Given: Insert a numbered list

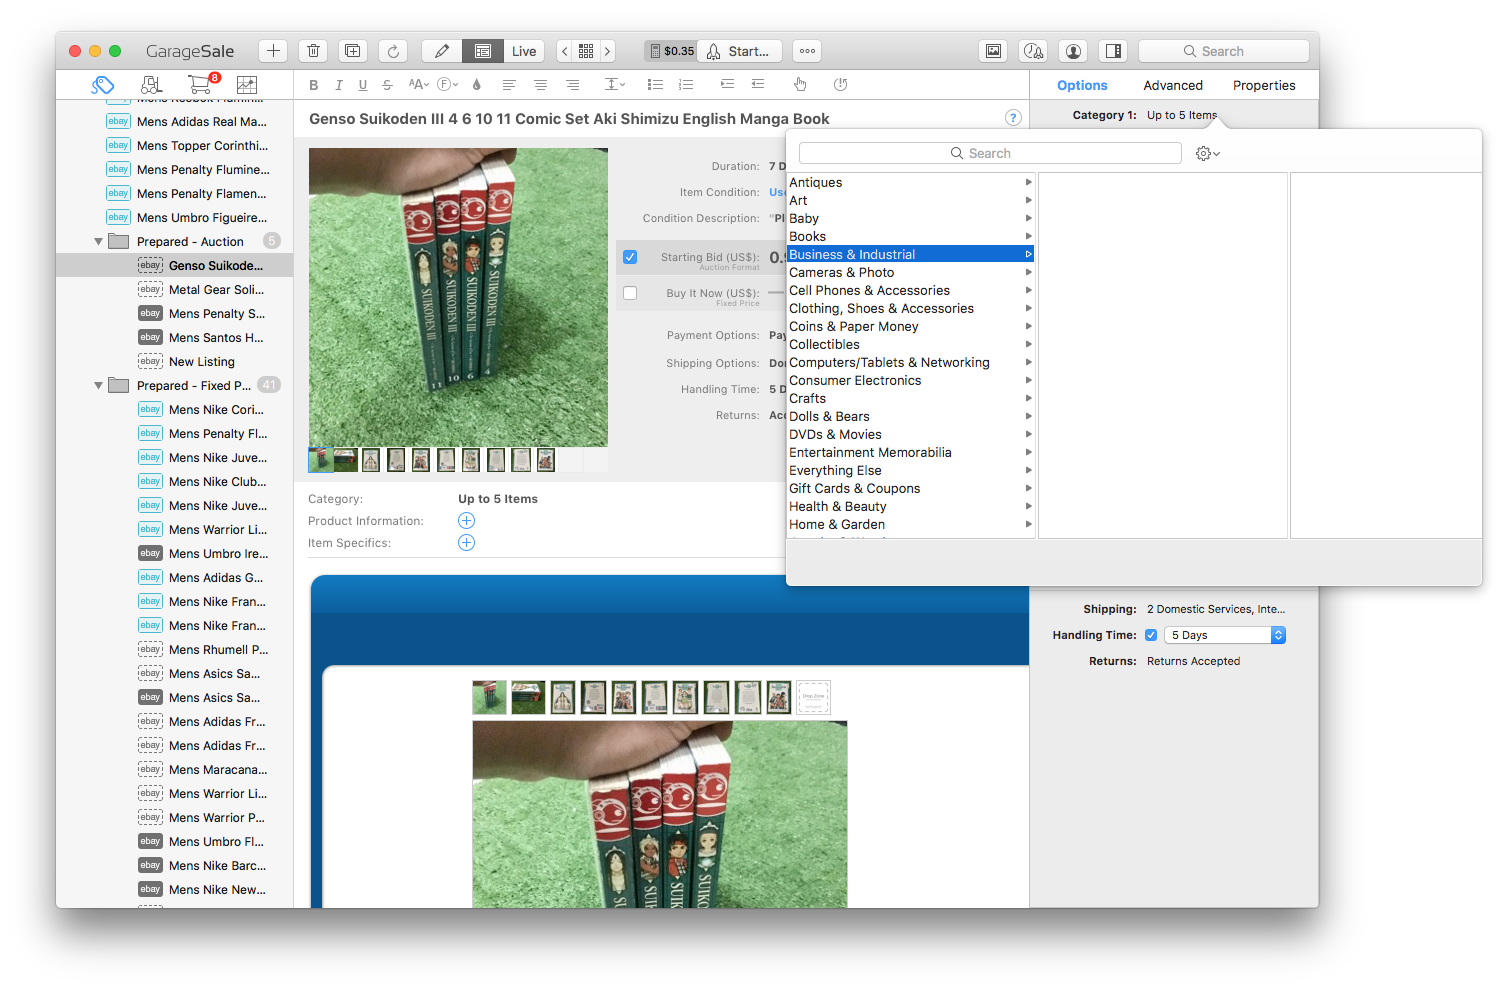Looking at the screenshot, I should coord(686,85).
